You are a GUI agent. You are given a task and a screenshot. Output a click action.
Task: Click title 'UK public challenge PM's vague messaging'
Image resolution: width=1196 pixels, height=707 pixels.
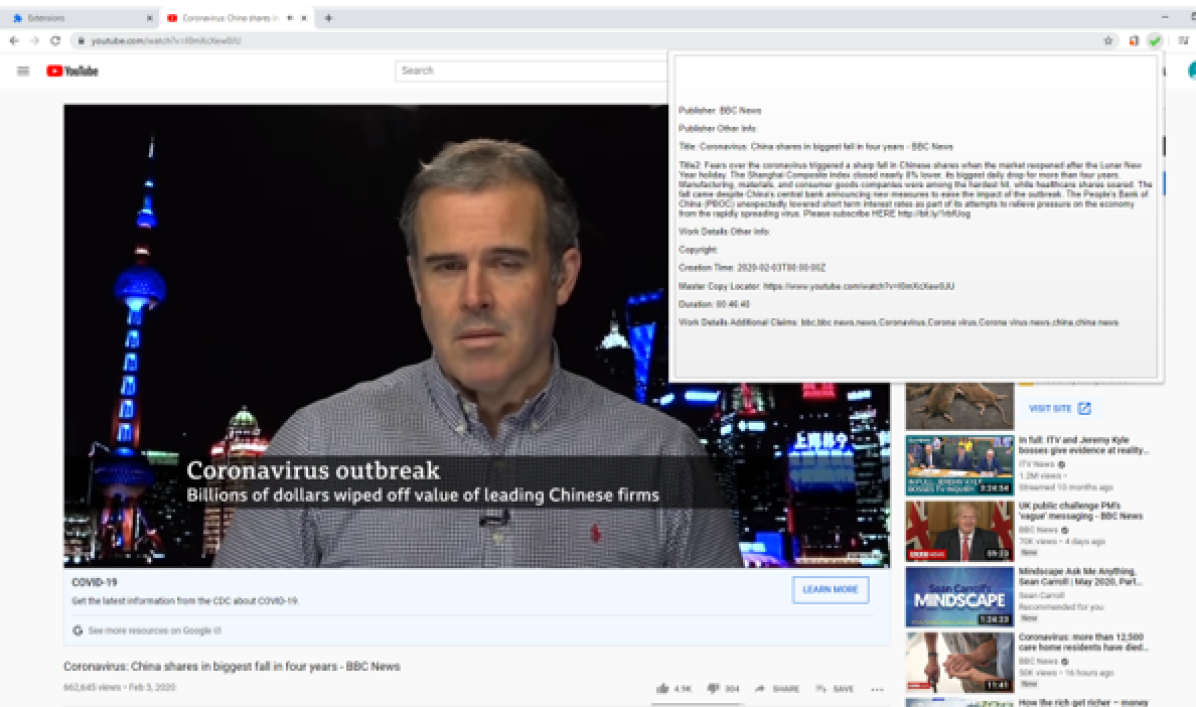(1081, 511)
